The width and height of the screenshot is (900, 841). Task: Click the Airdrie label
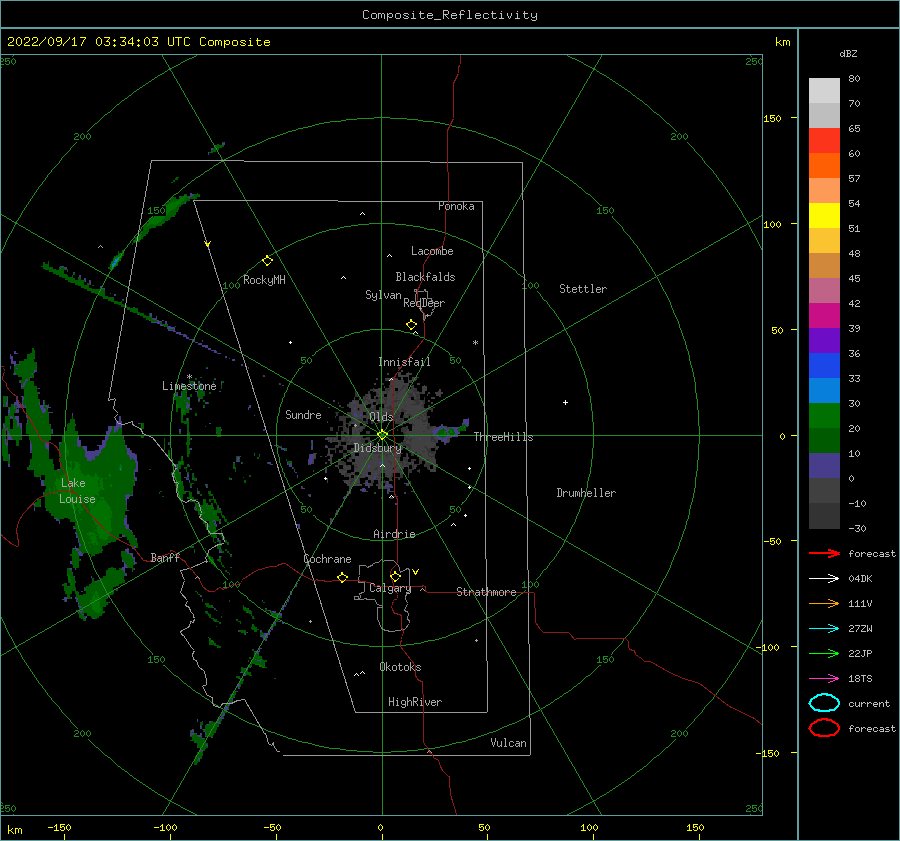(394, 534)
